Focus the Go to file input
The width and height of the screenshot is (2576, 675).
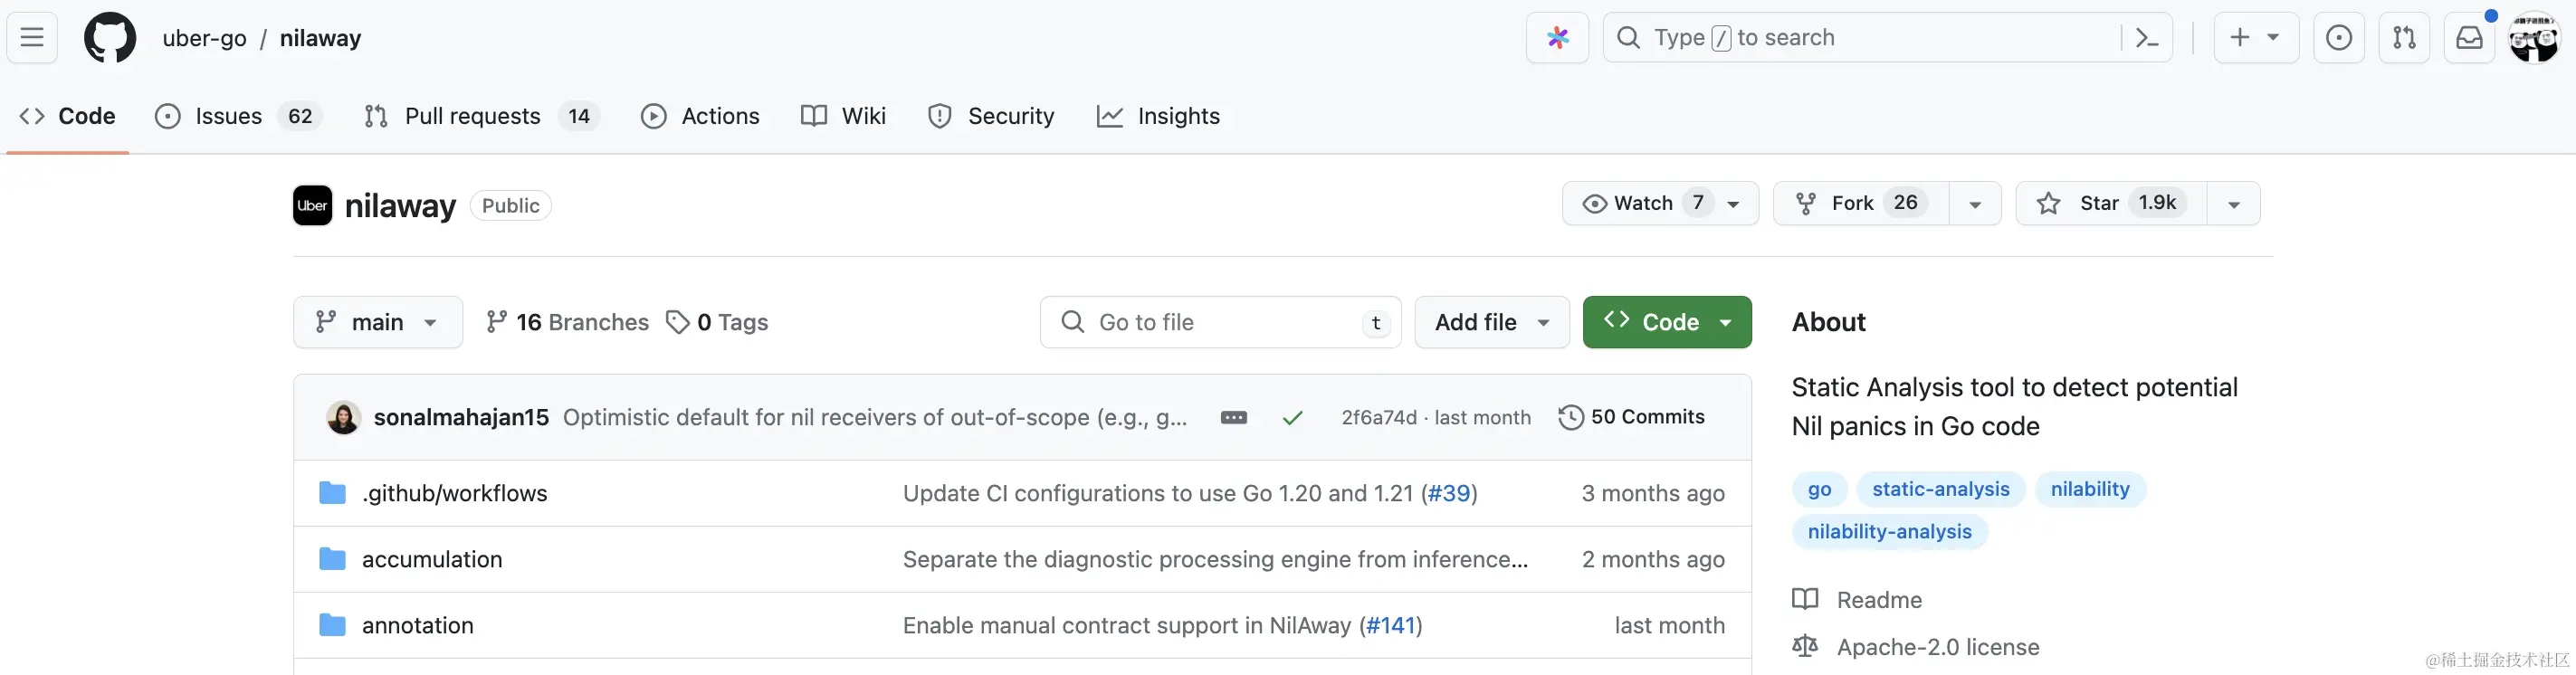click(1220, 322)
